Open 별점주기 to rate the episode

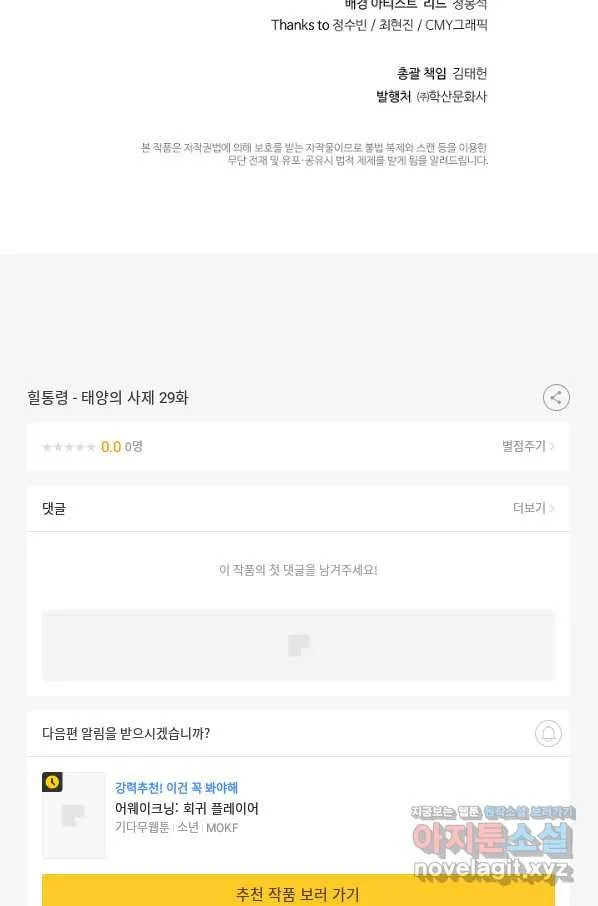click(x=528, y=446)
